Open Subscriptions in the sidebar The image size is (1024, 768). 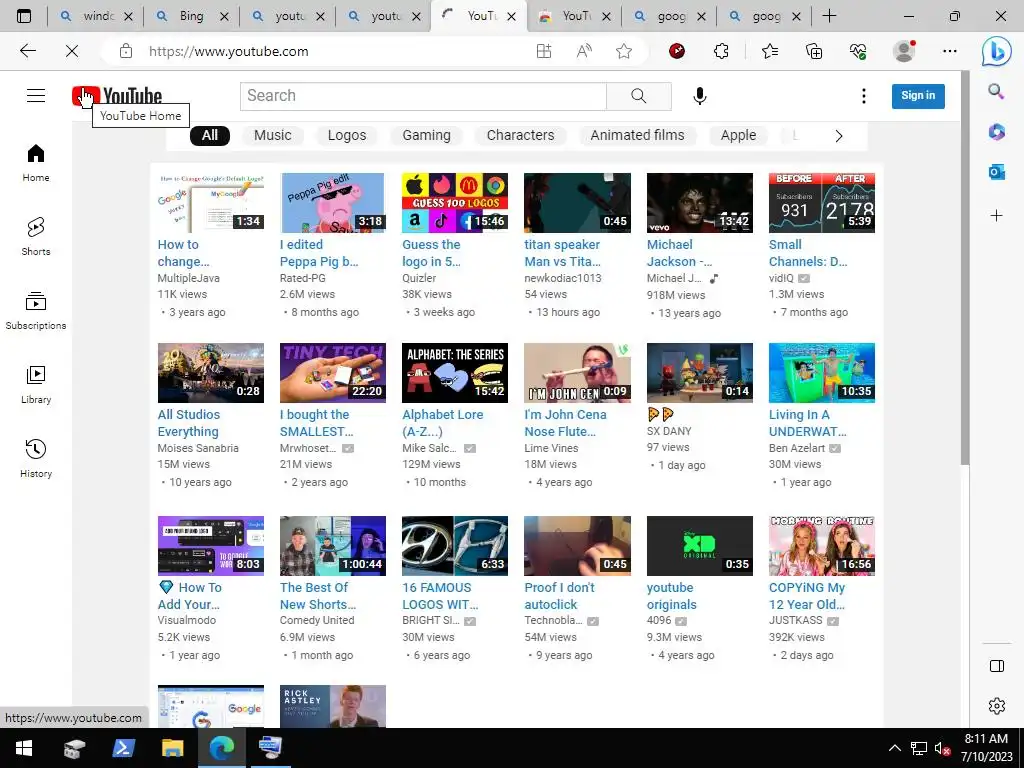36,311
